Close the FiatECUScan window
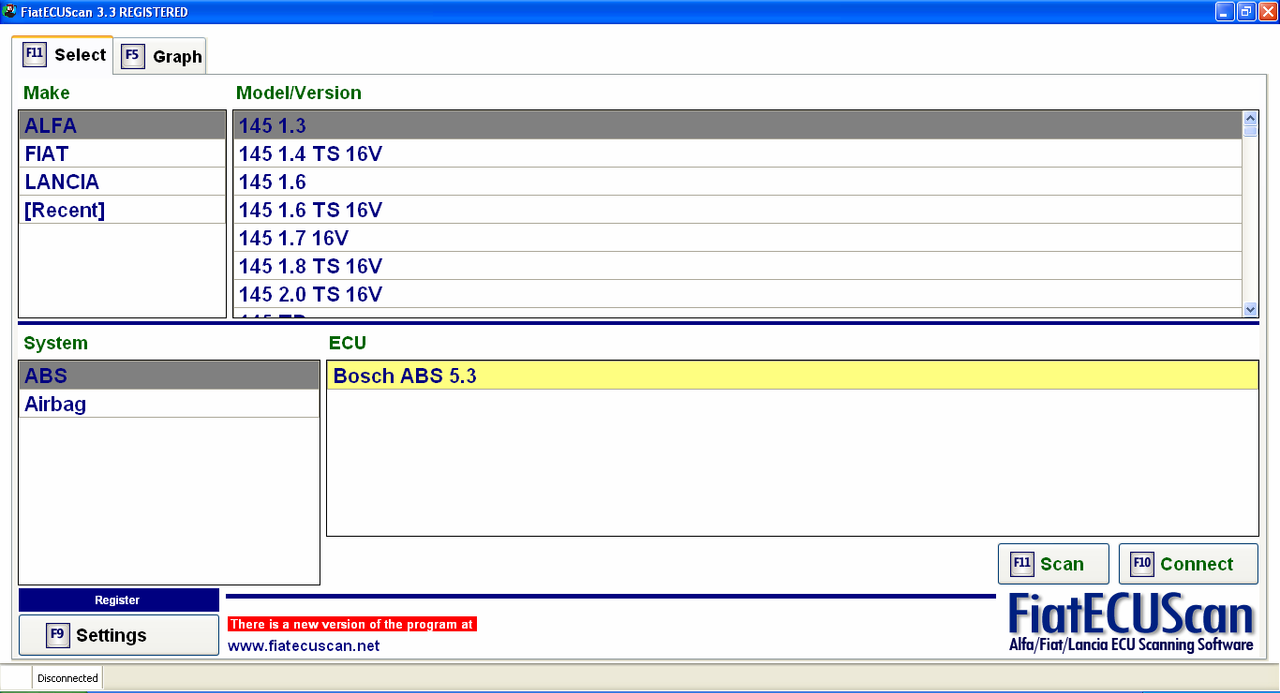This screenshot has height=693, width=1280. pos(1267,12)
